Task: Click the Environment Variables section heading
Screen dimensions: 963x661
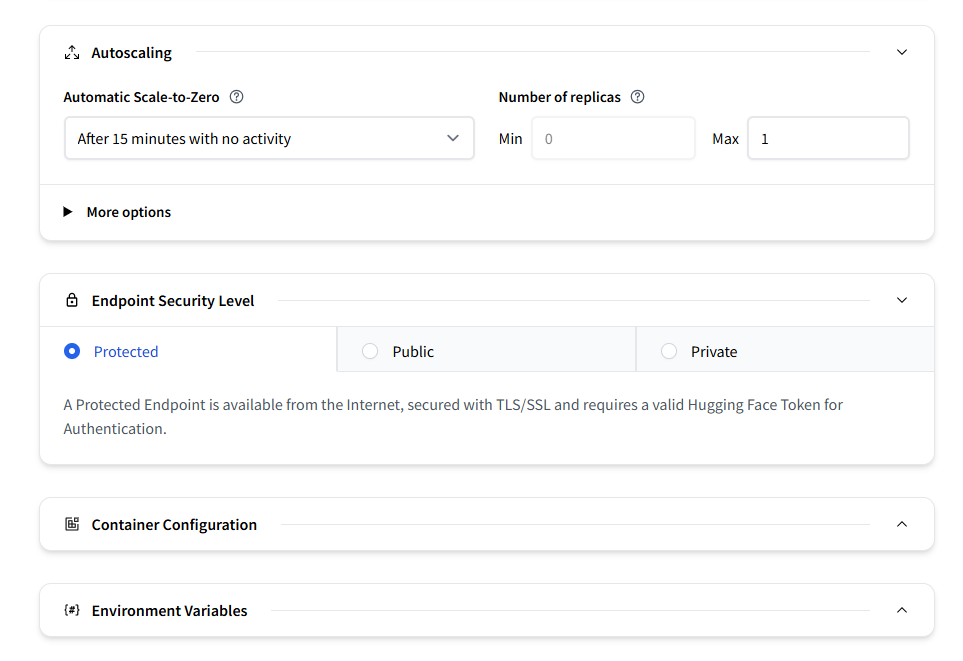Action: [170, 610]
